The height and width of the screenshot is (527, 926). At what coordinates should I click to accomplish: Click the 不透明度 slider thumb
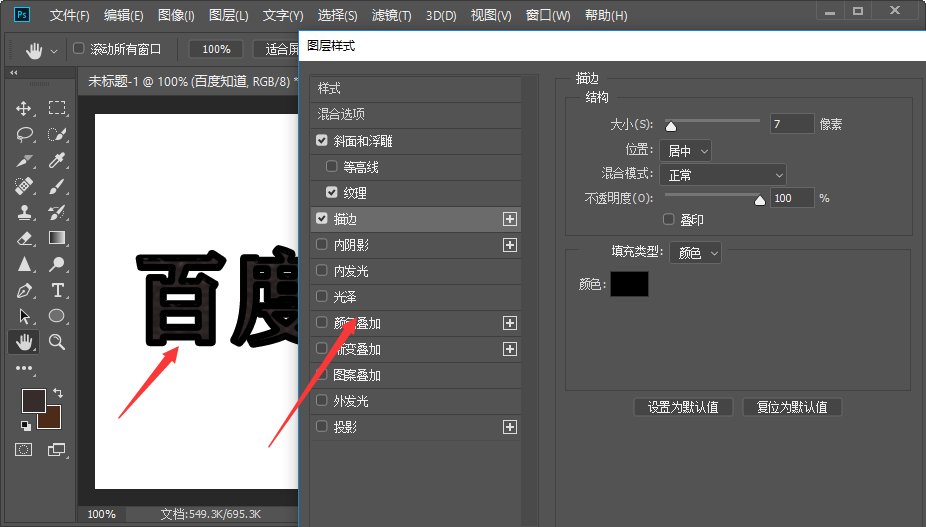click(x=760, y=200)
